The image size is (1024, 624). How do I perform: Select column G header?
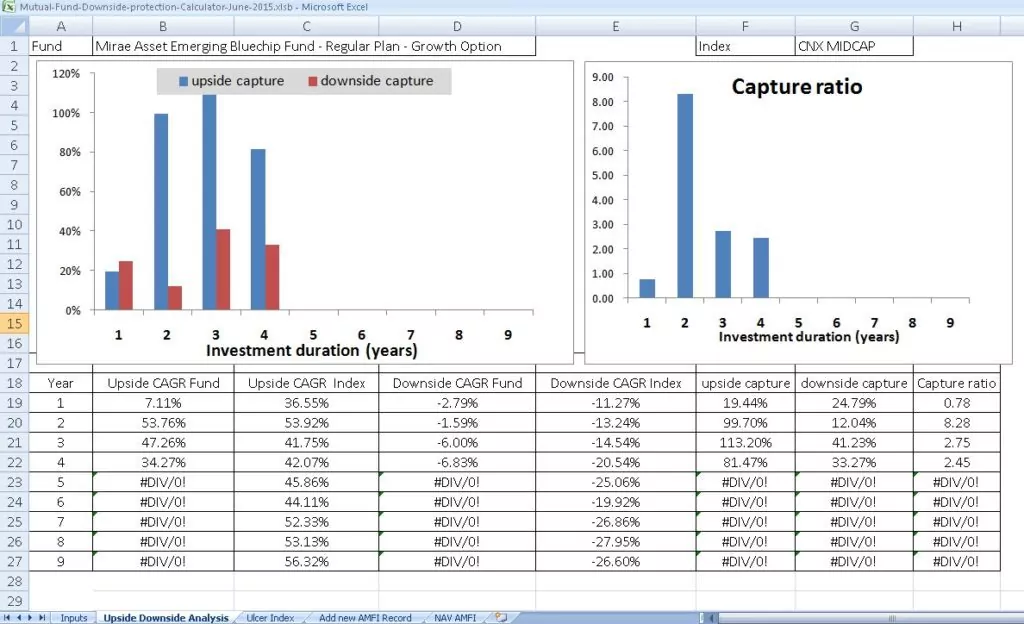point(854,26)
